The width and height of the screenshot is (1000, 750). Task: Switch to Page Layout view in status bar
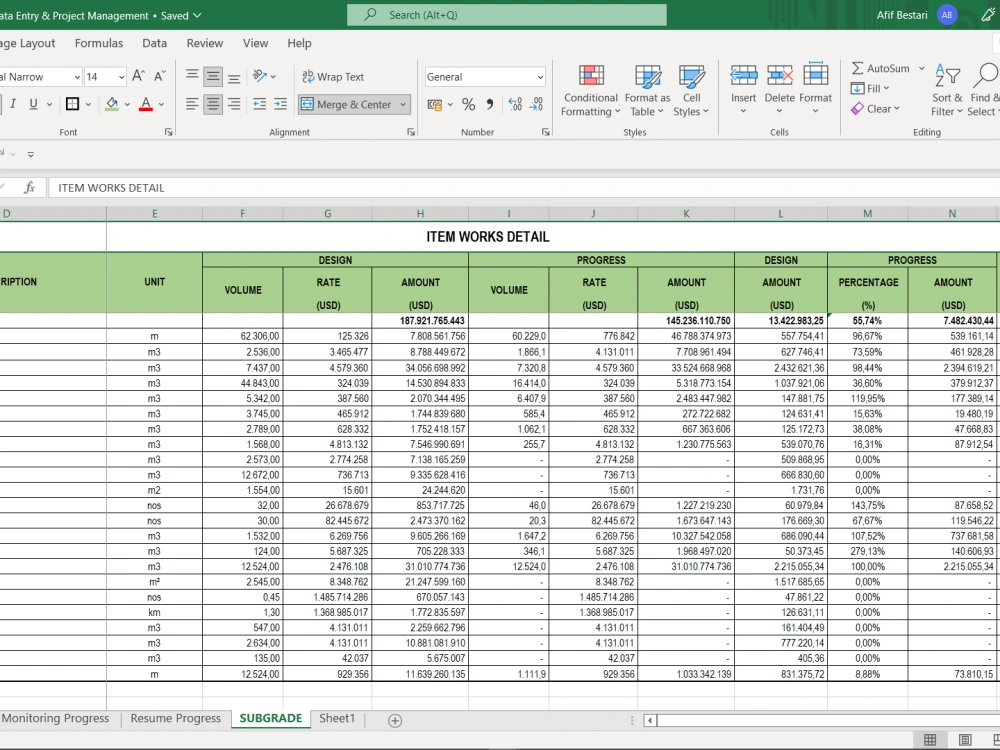point(965,739)
